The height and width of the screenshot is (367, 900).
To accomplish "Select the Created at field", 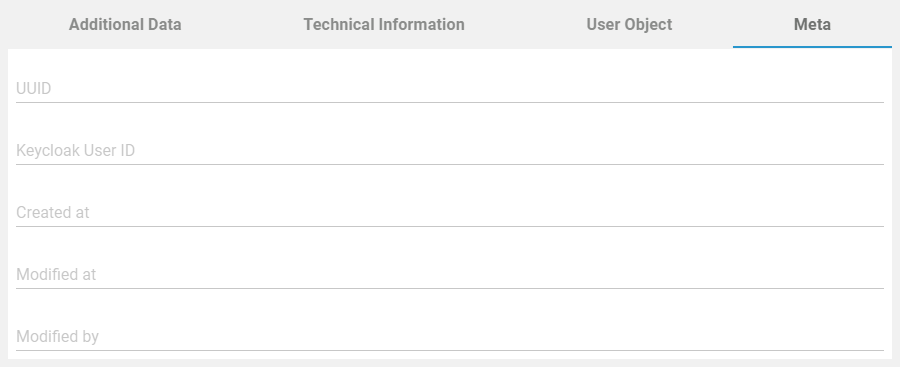I will 450,213.
